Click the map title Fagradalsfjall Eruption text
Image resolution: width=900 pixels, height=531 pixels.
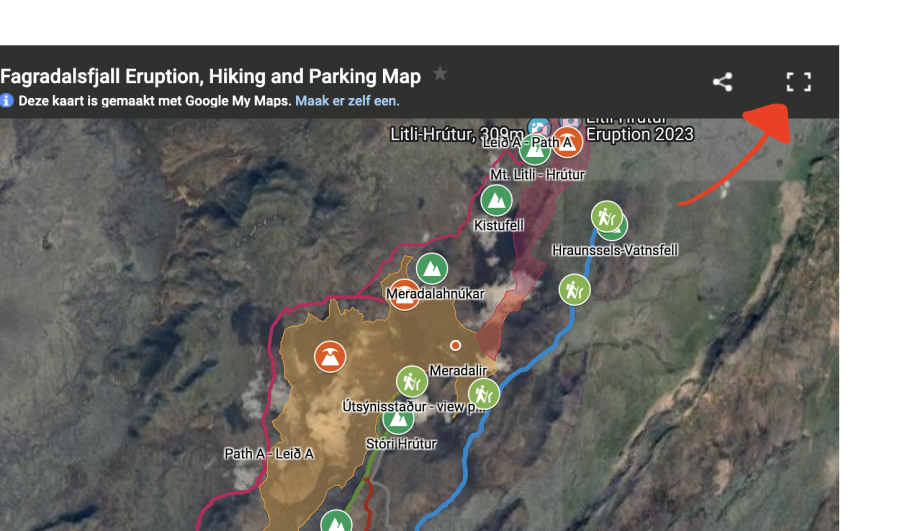(211, 76)
